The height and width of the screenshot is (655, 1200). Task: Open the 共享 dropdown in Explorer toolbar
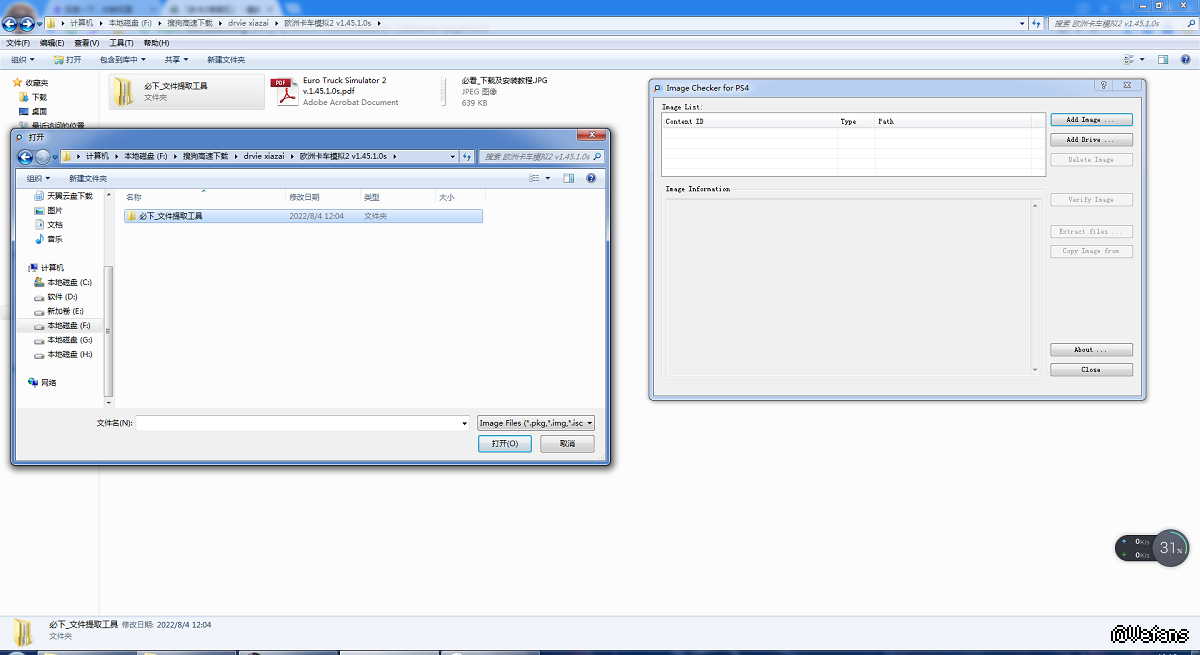click(x=176, y=60)
